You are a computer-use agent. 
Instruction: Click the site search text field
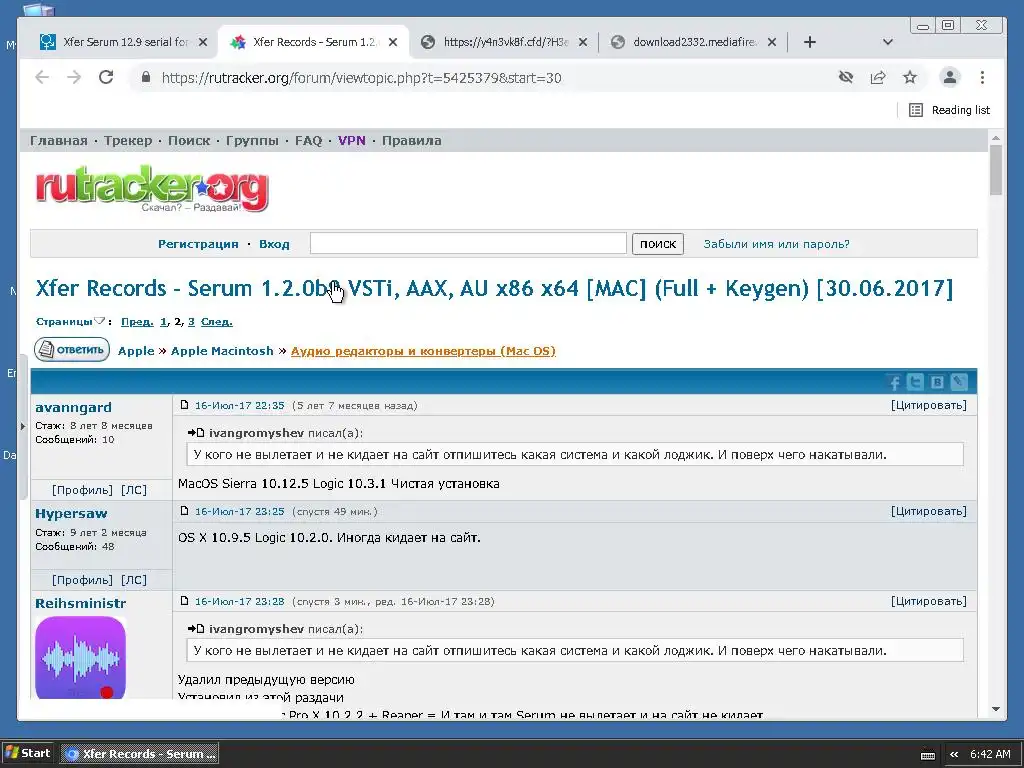point(468,244)
